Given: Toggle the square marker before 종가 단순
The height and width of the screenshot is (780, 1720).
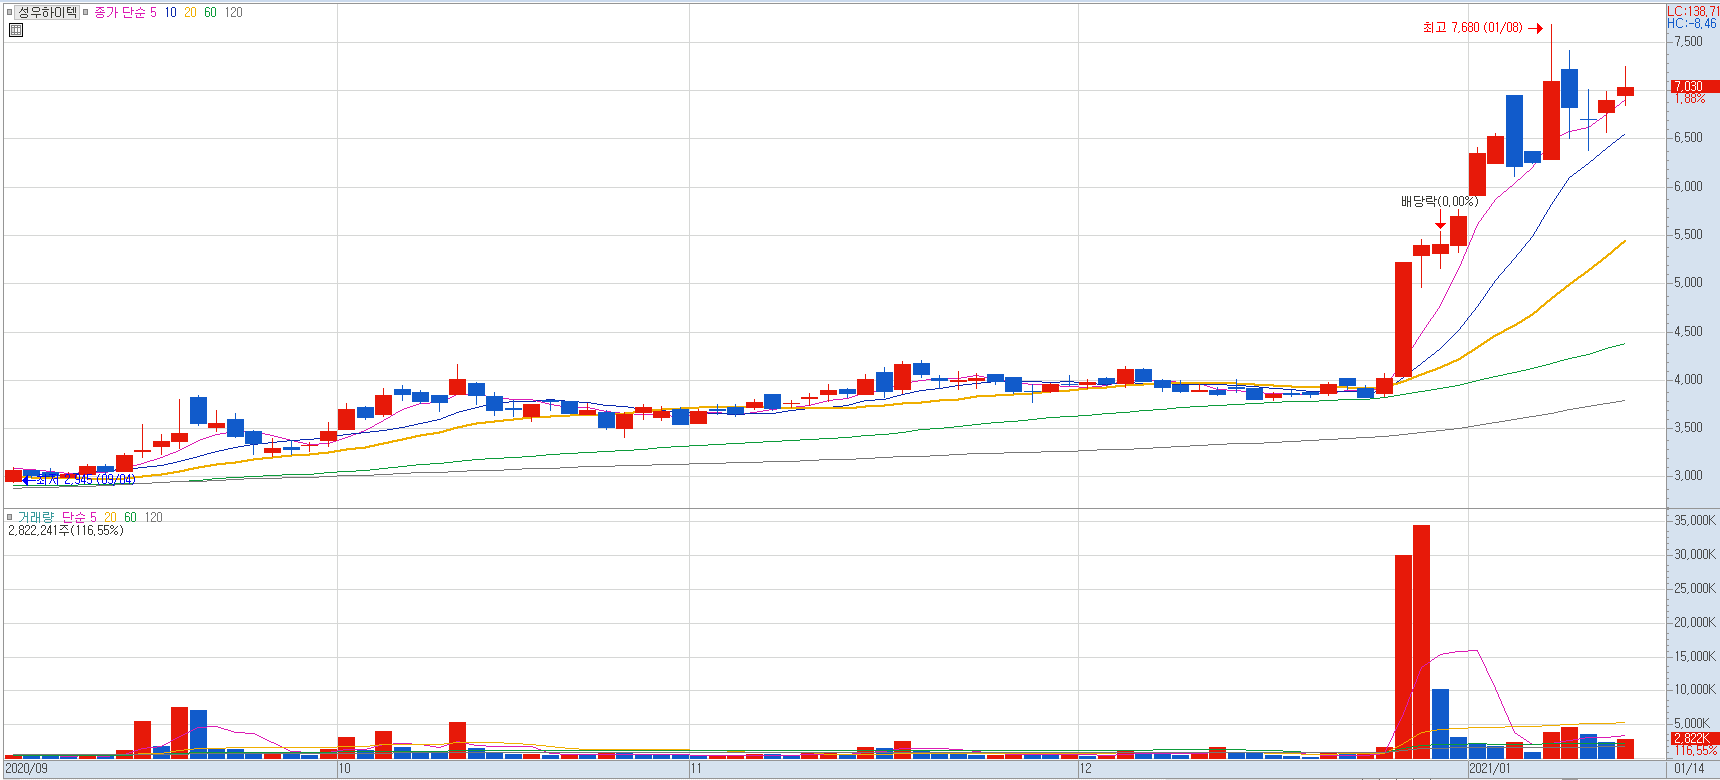Looking at the screenshot, I should pyautogui.click(x=86, y=13).
